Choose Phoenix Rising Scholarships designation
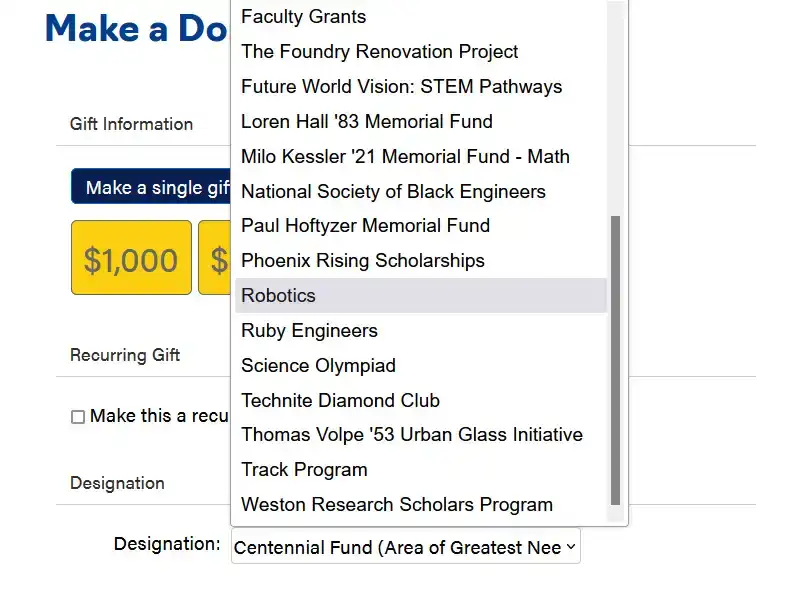 click(x=362, y=261)
